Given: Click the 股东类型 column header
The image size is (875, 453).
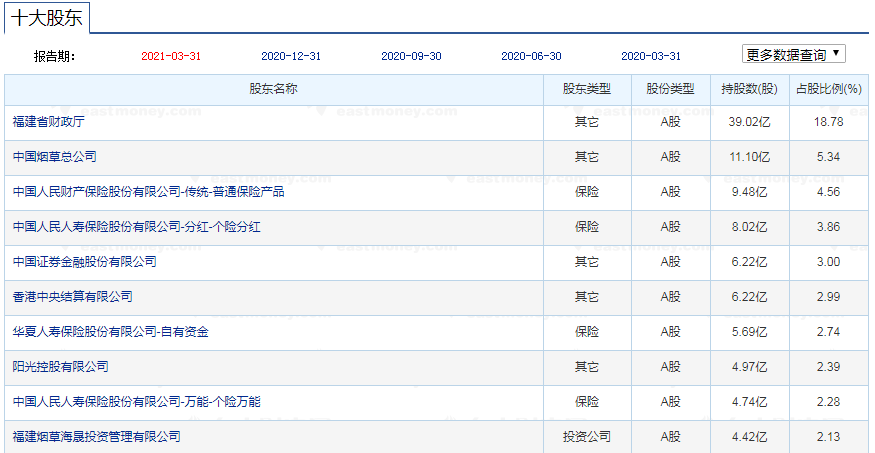Looking at the screenshot, I should (x=587, y=89).
